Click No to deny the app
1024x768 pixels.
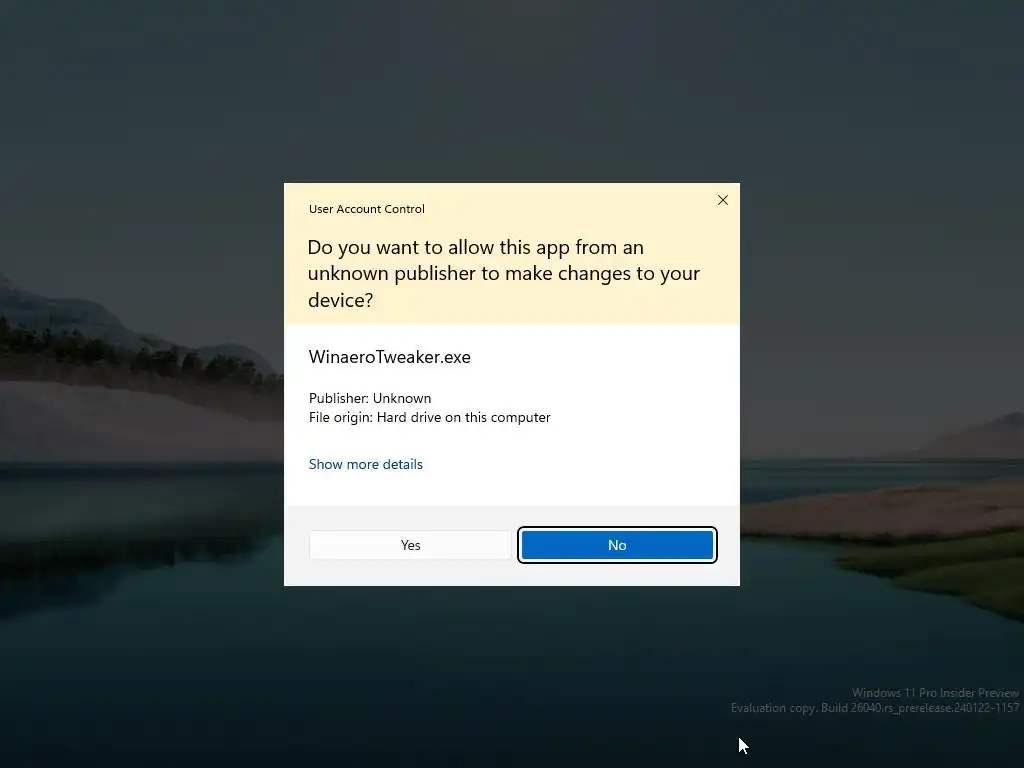(x=617, y=545)
